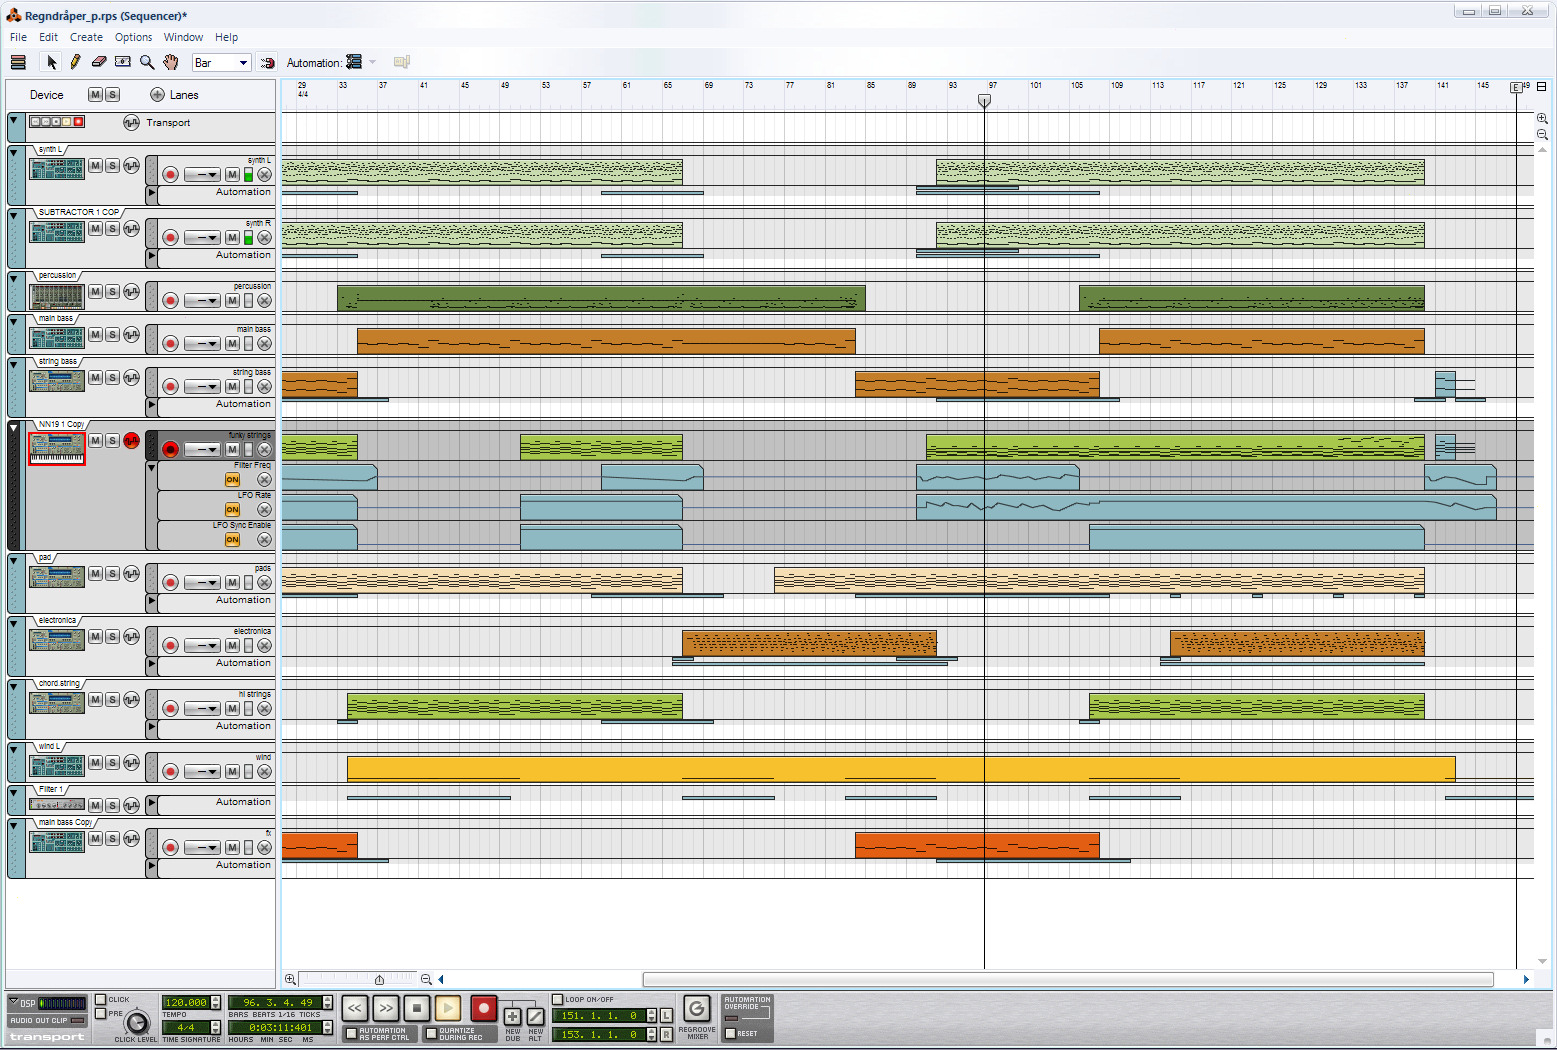This screenshot has width=1557, height=1050.
Task: Open the Bar snap value dropdown
Action: coord(222,63)
